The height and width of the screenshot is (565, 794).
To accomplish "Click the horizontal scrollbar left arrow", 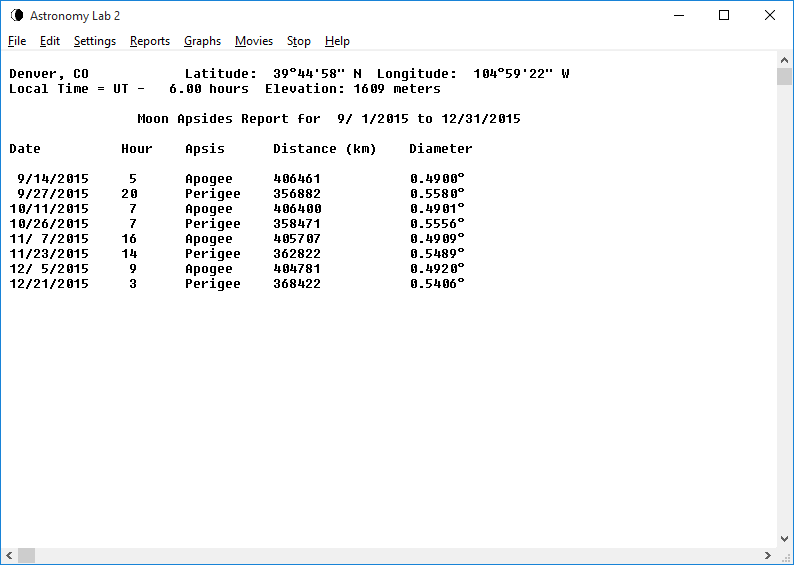I will (x=8, y=556).
